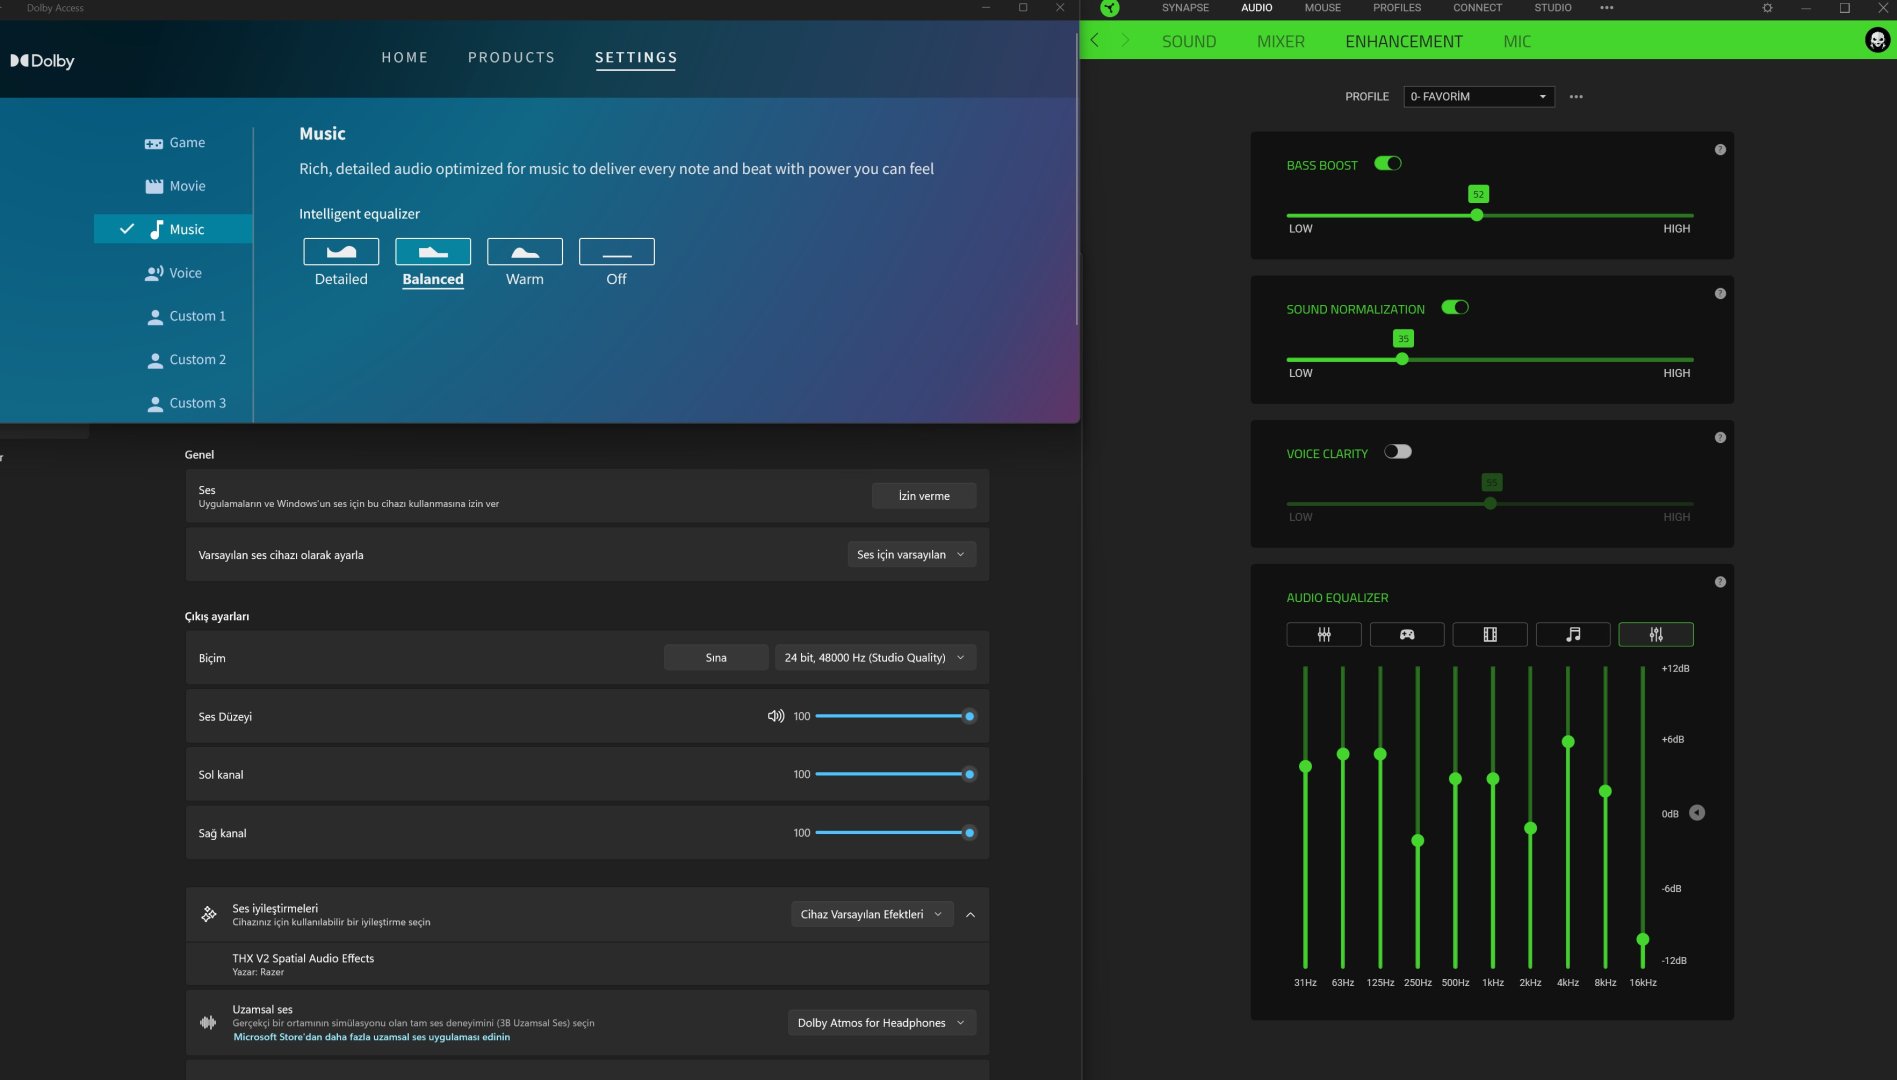This screenshot has height=1080, width=1897.
Task: Open the Microsoft Store spatial sound link
Action: point(372,1037)
